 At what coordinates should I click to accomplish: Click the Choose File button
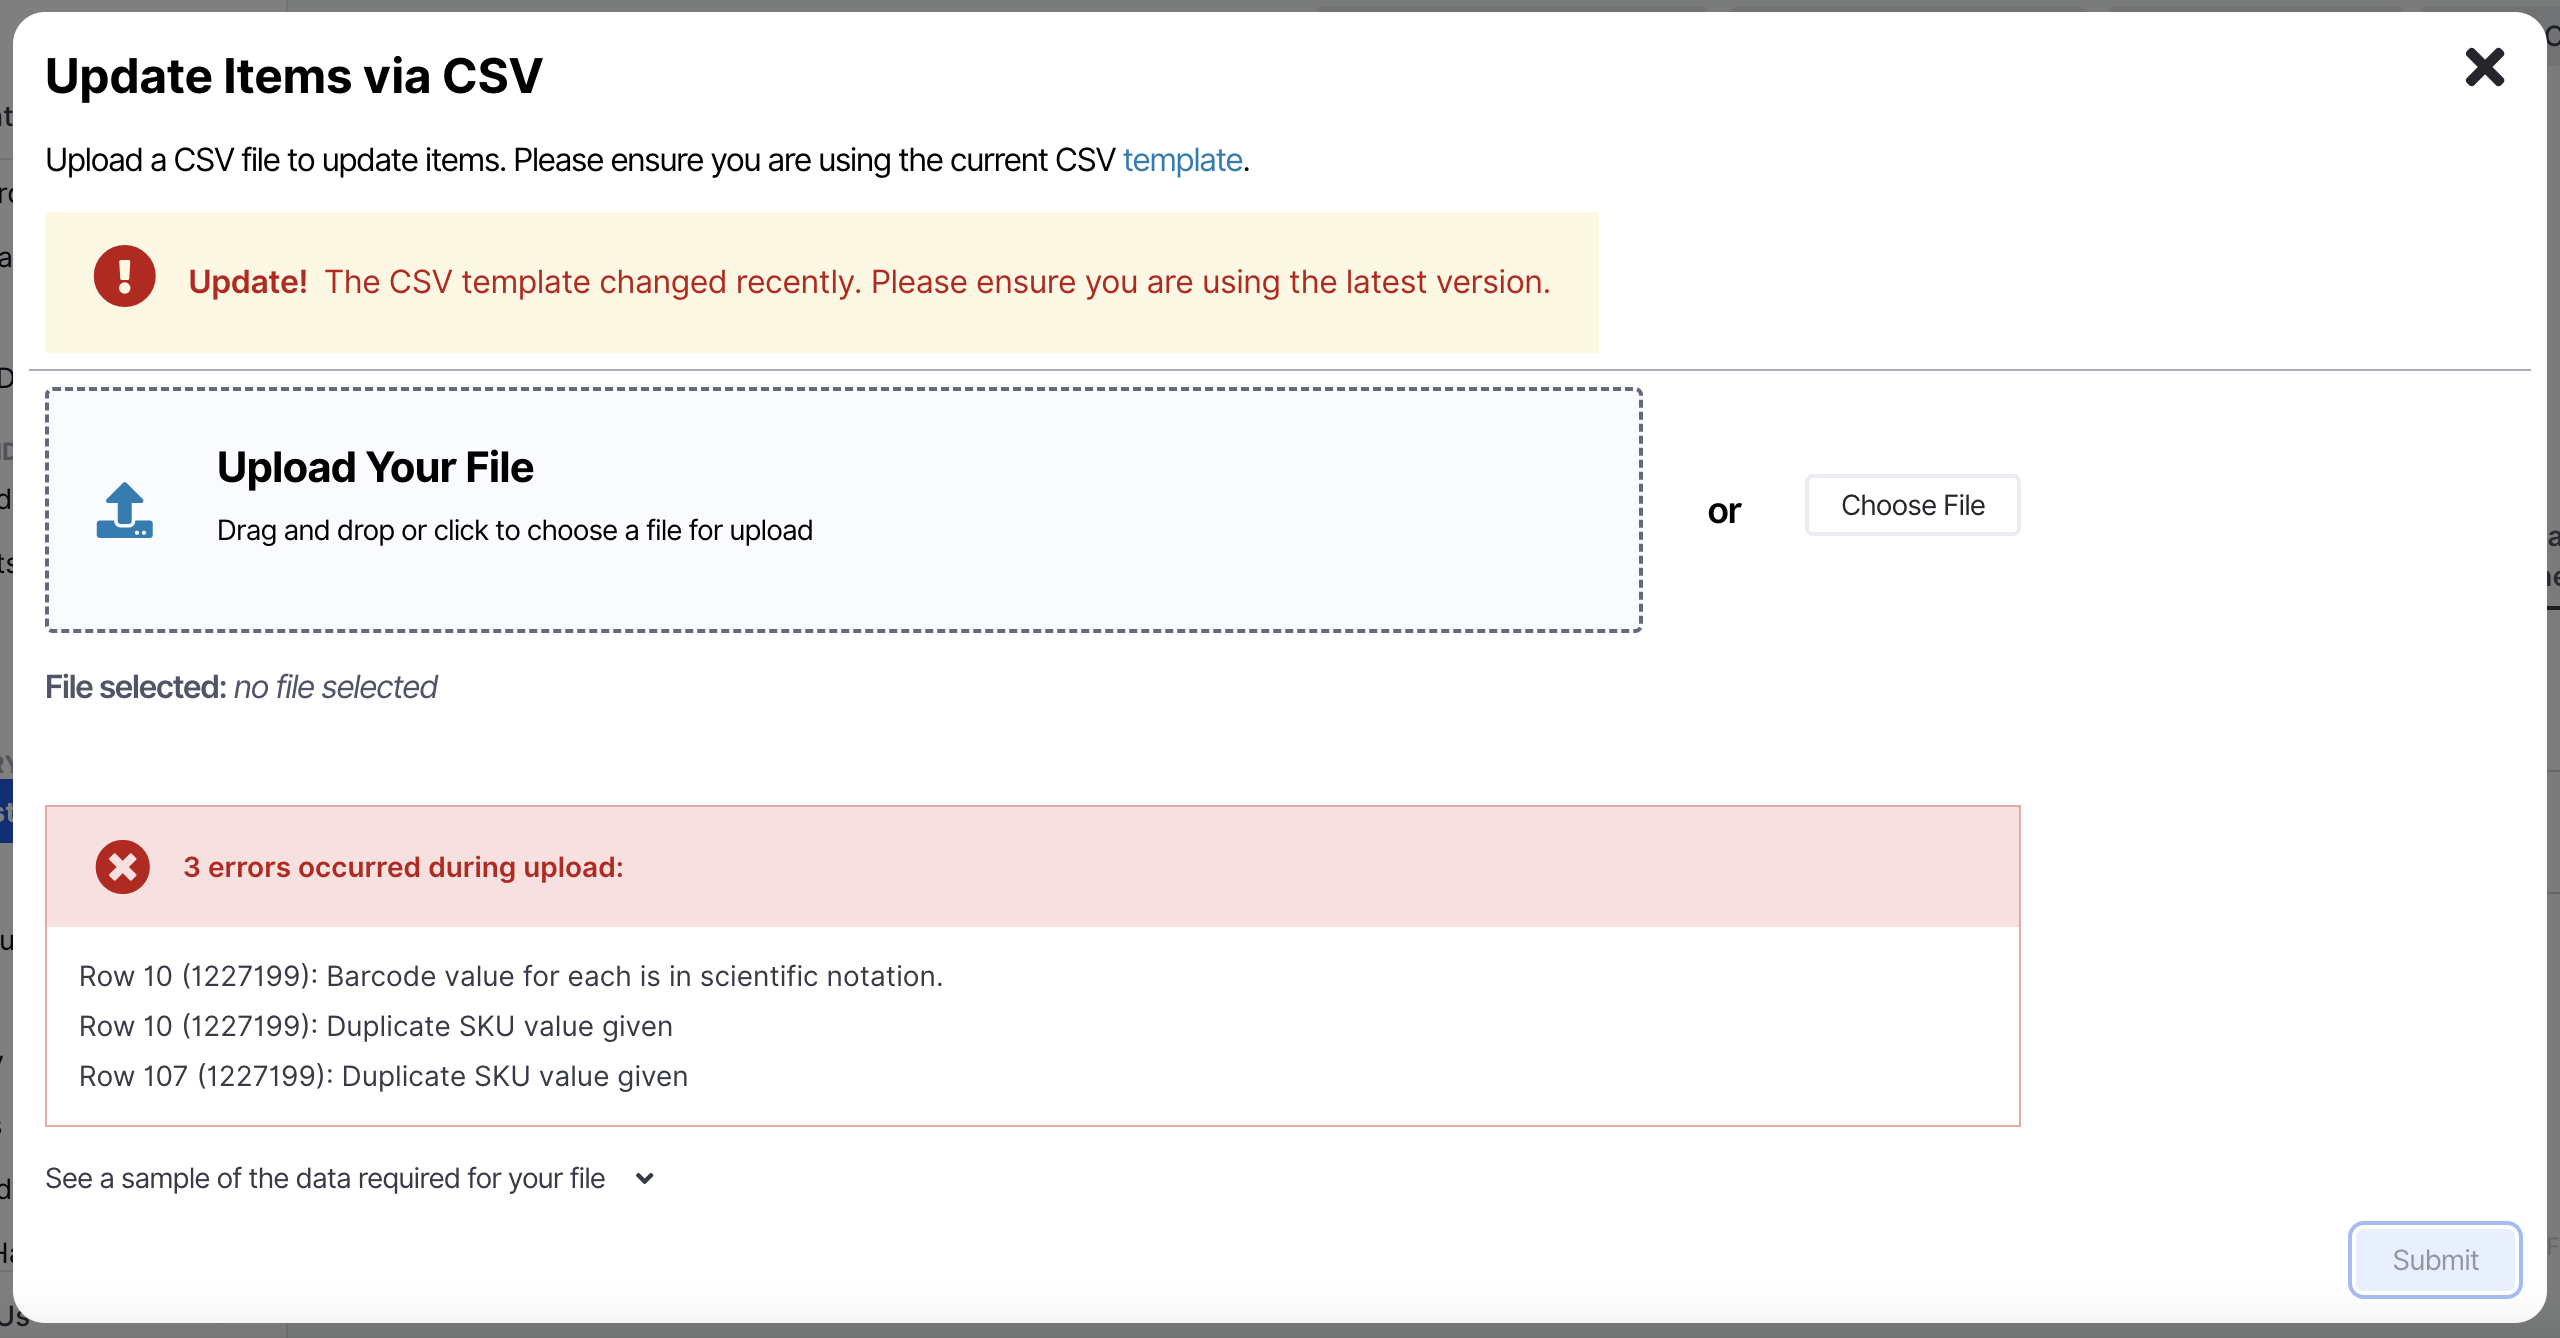1912,505
